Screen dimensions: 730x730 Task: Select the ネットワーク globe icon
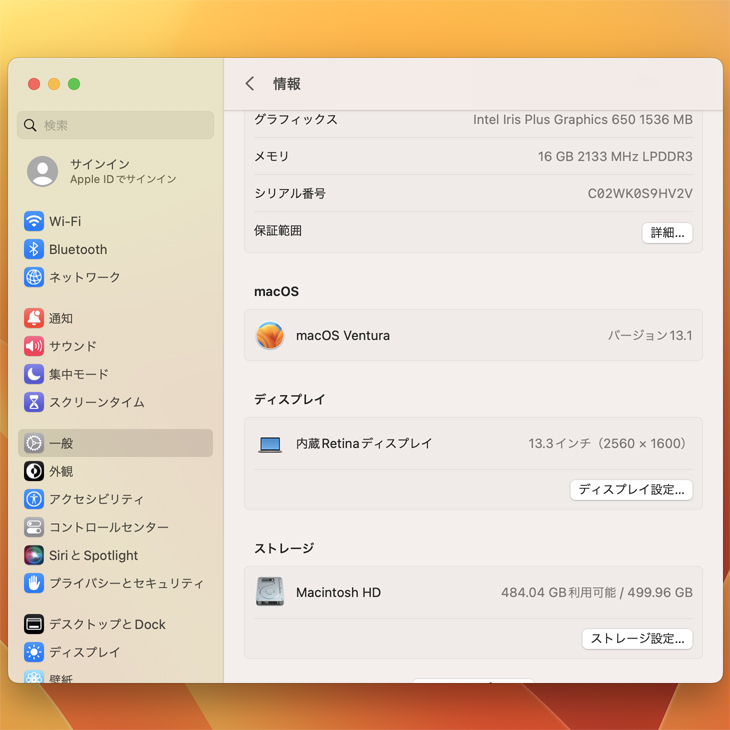[34, 277]
